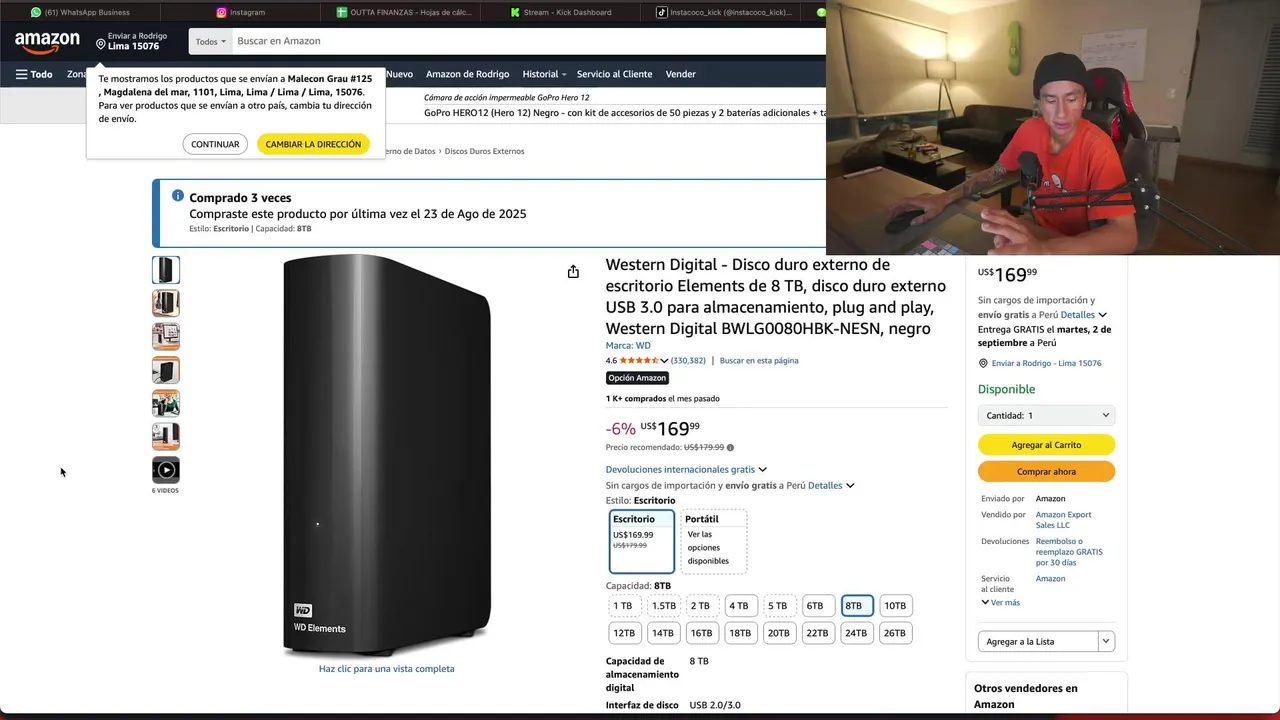Screen dimensions: 1280x720
Task: Select the first product thumbnail image
Action: click(166, 270)
